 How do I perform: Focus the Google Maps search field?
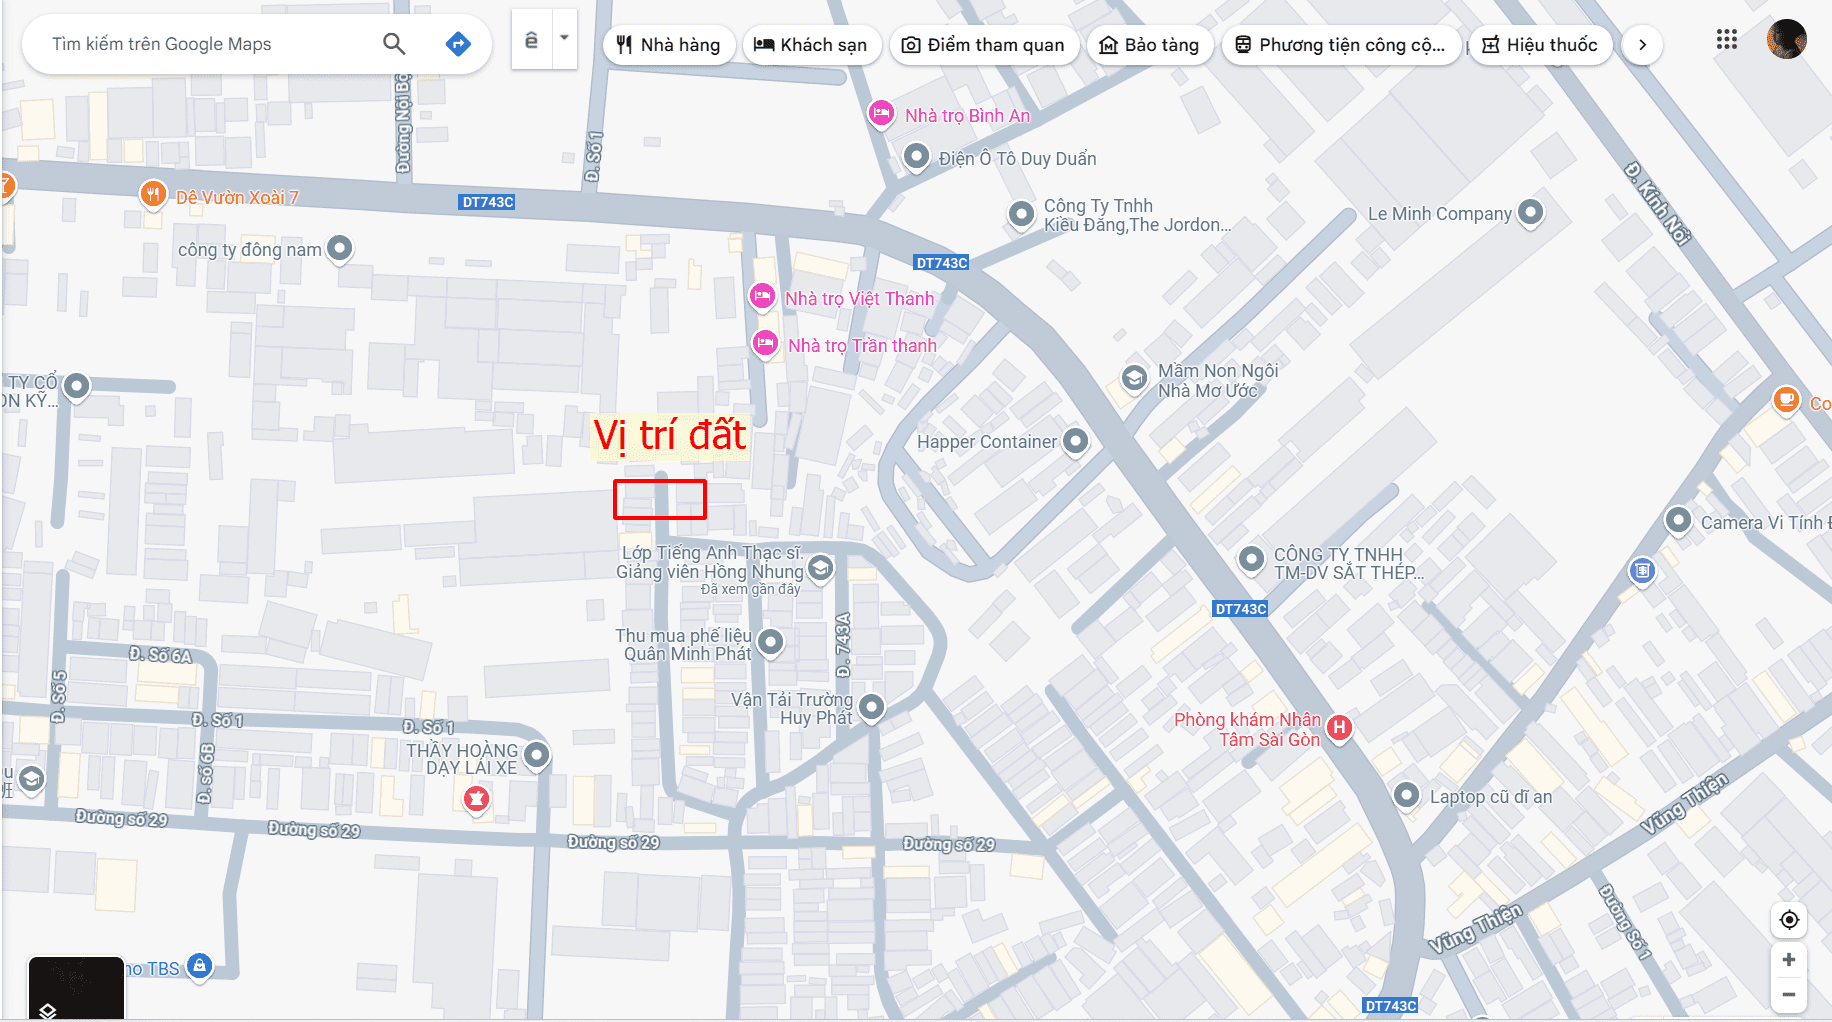pyautogui.click(x=210, y=44)
